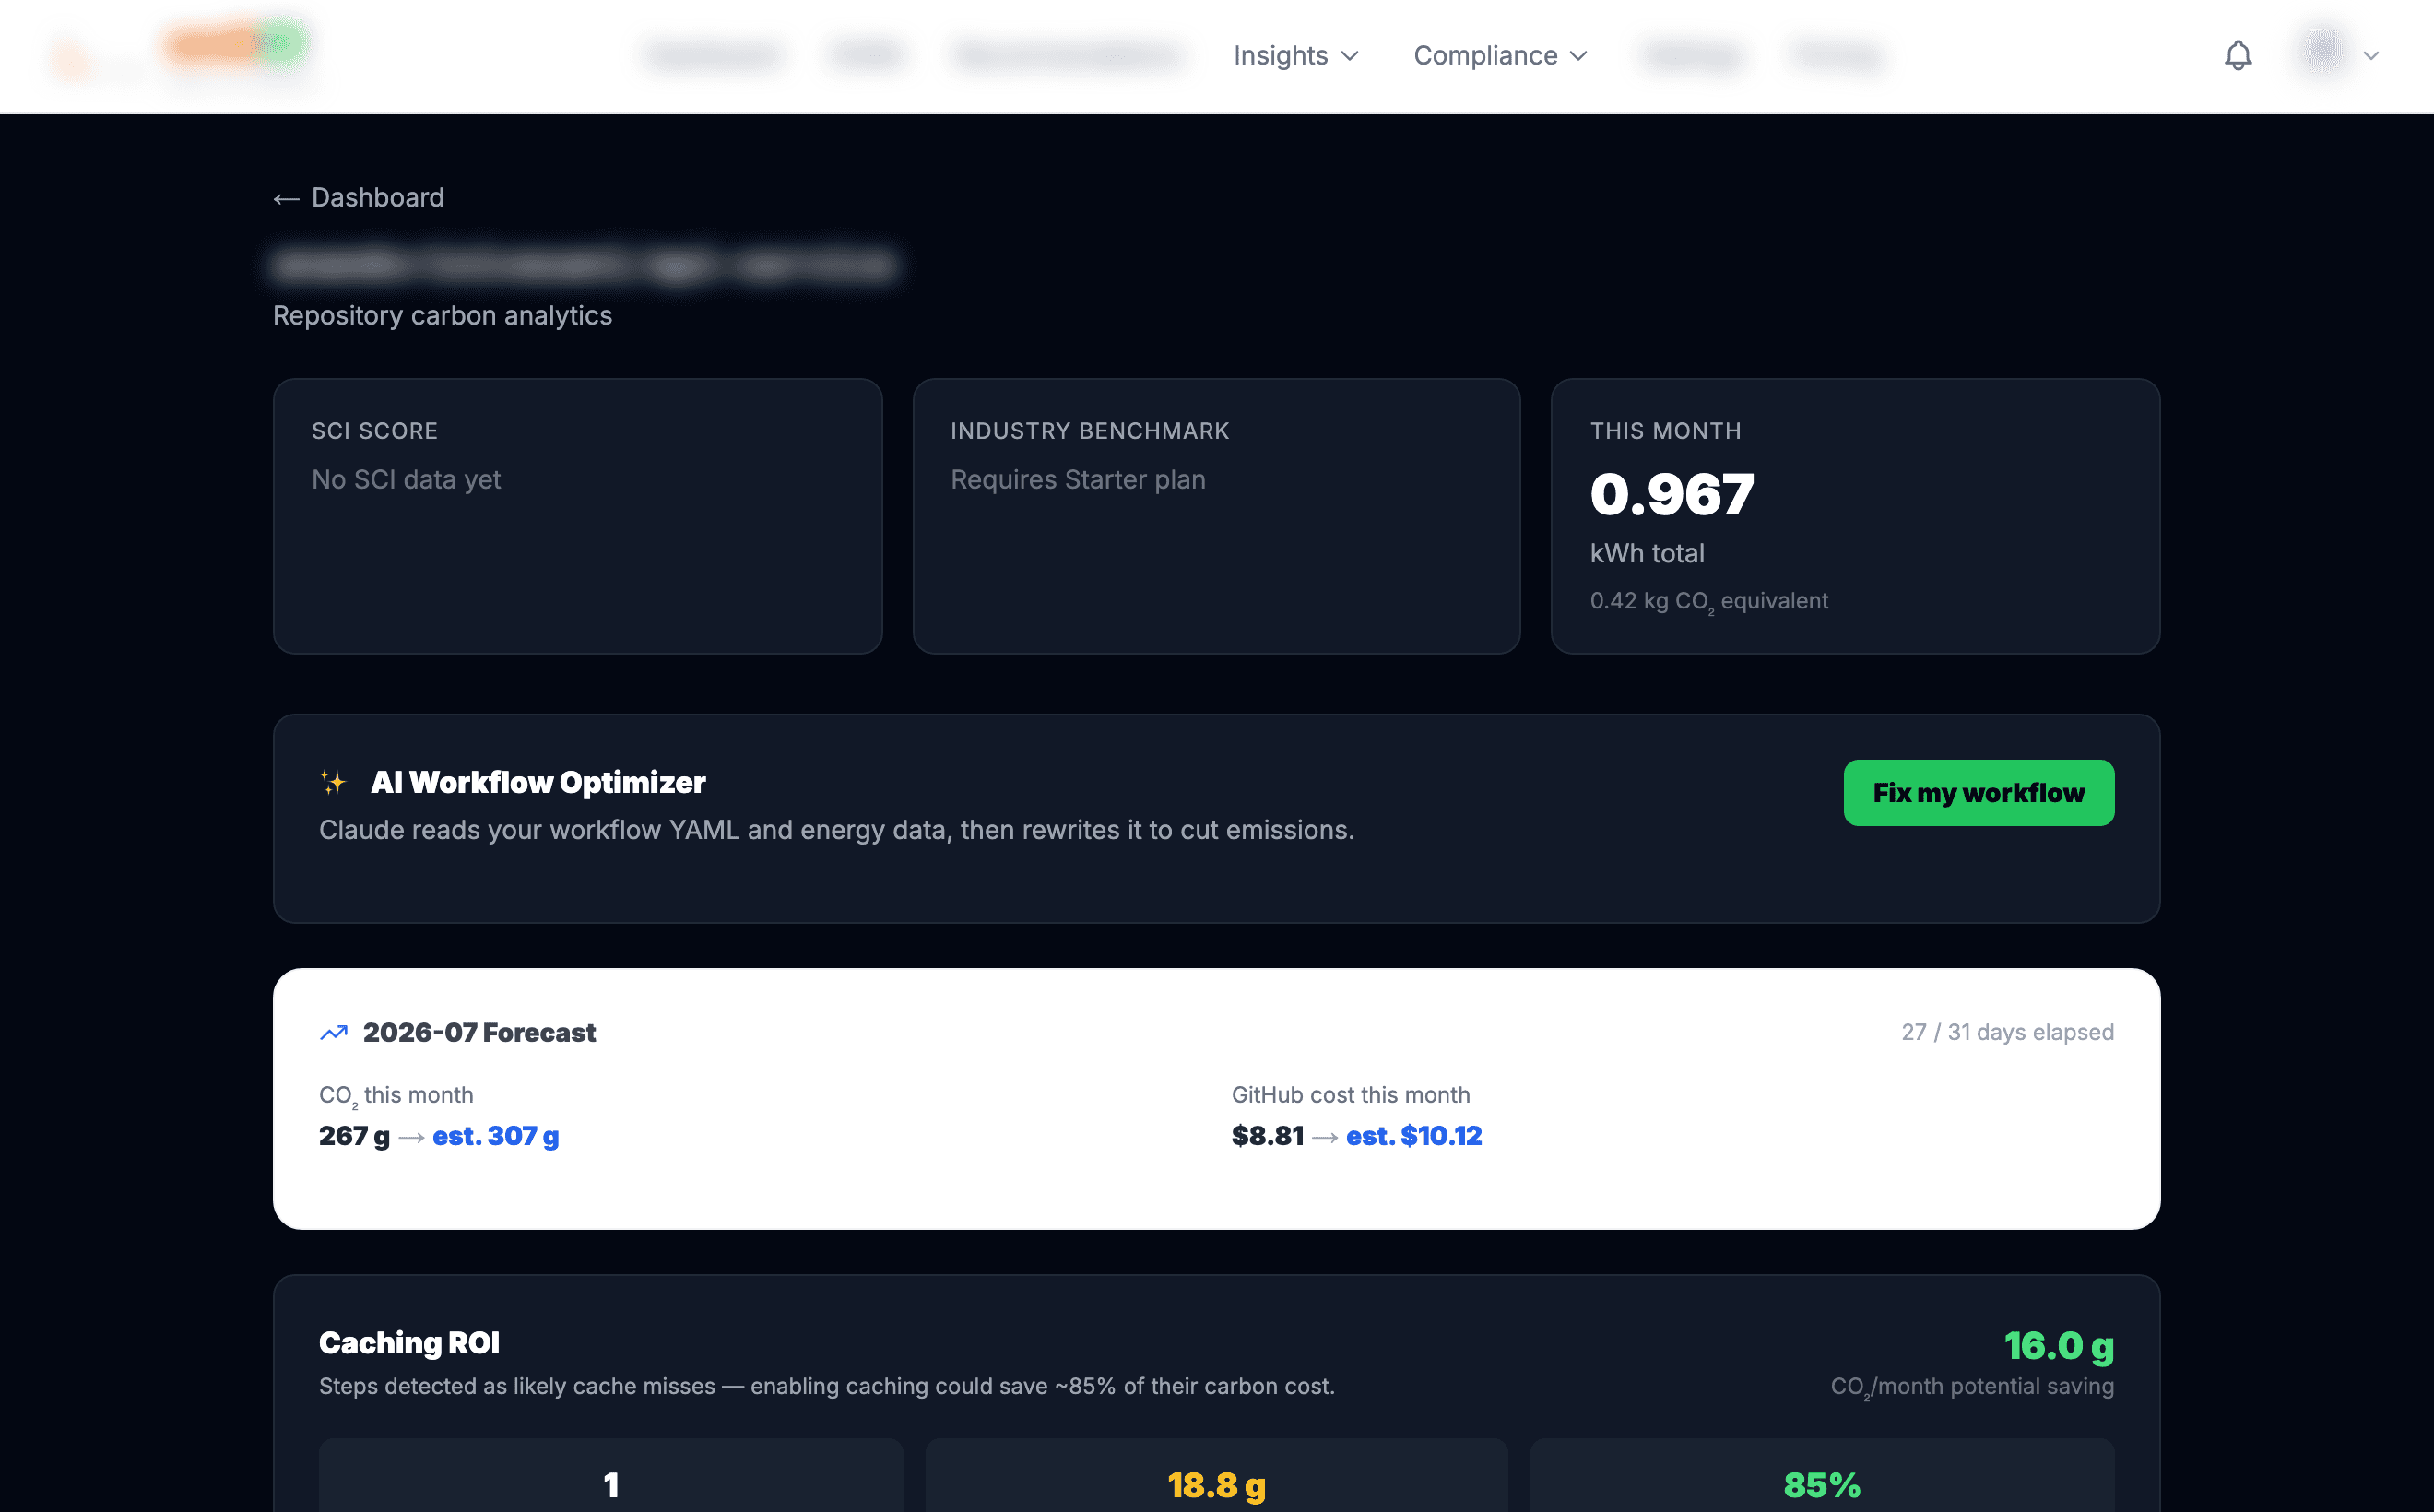Viewport: 2434px width, 1512px height.
Task: Click the blurred user avatar
Action: [x=2322, y=52]
